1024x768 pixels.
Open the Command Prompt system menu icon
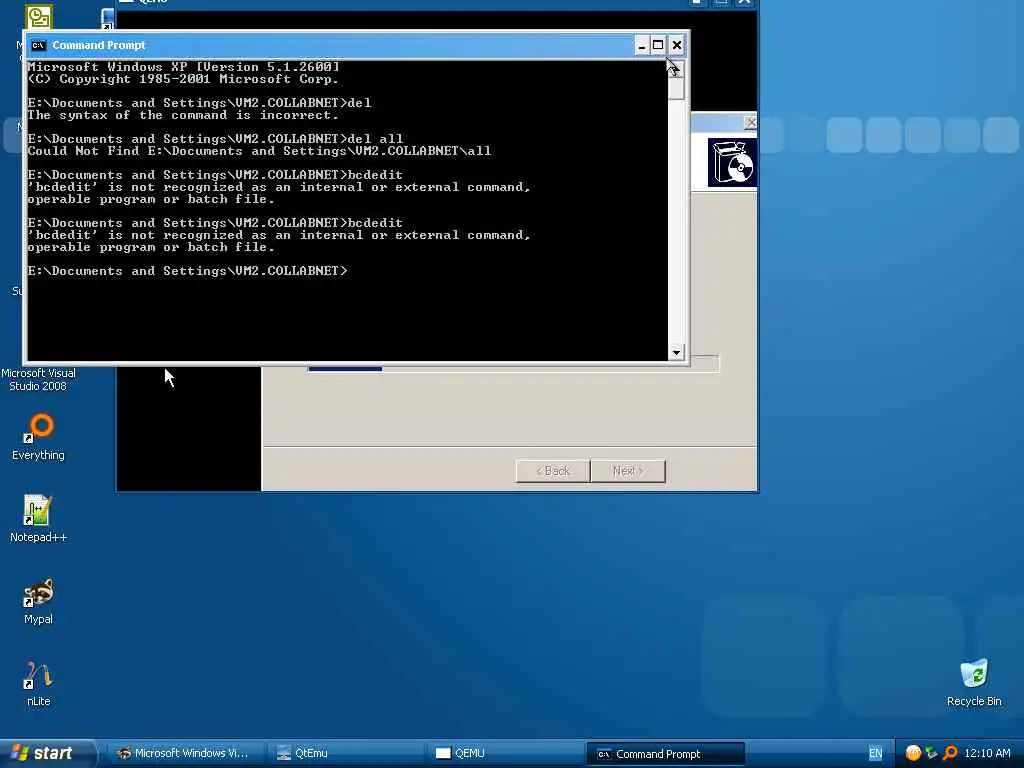[x=39, y=45]
